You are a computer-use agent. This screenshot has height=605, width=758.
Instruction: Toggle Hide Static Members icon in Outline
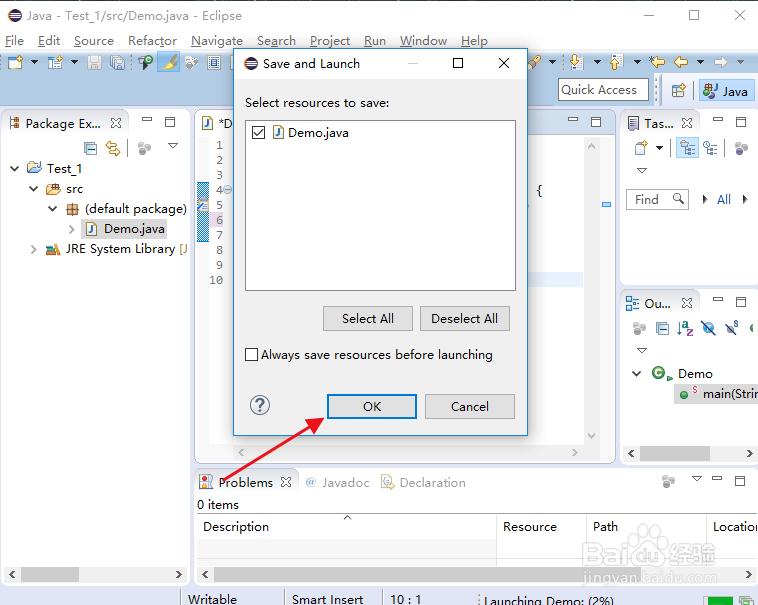(x=731, y=328)
